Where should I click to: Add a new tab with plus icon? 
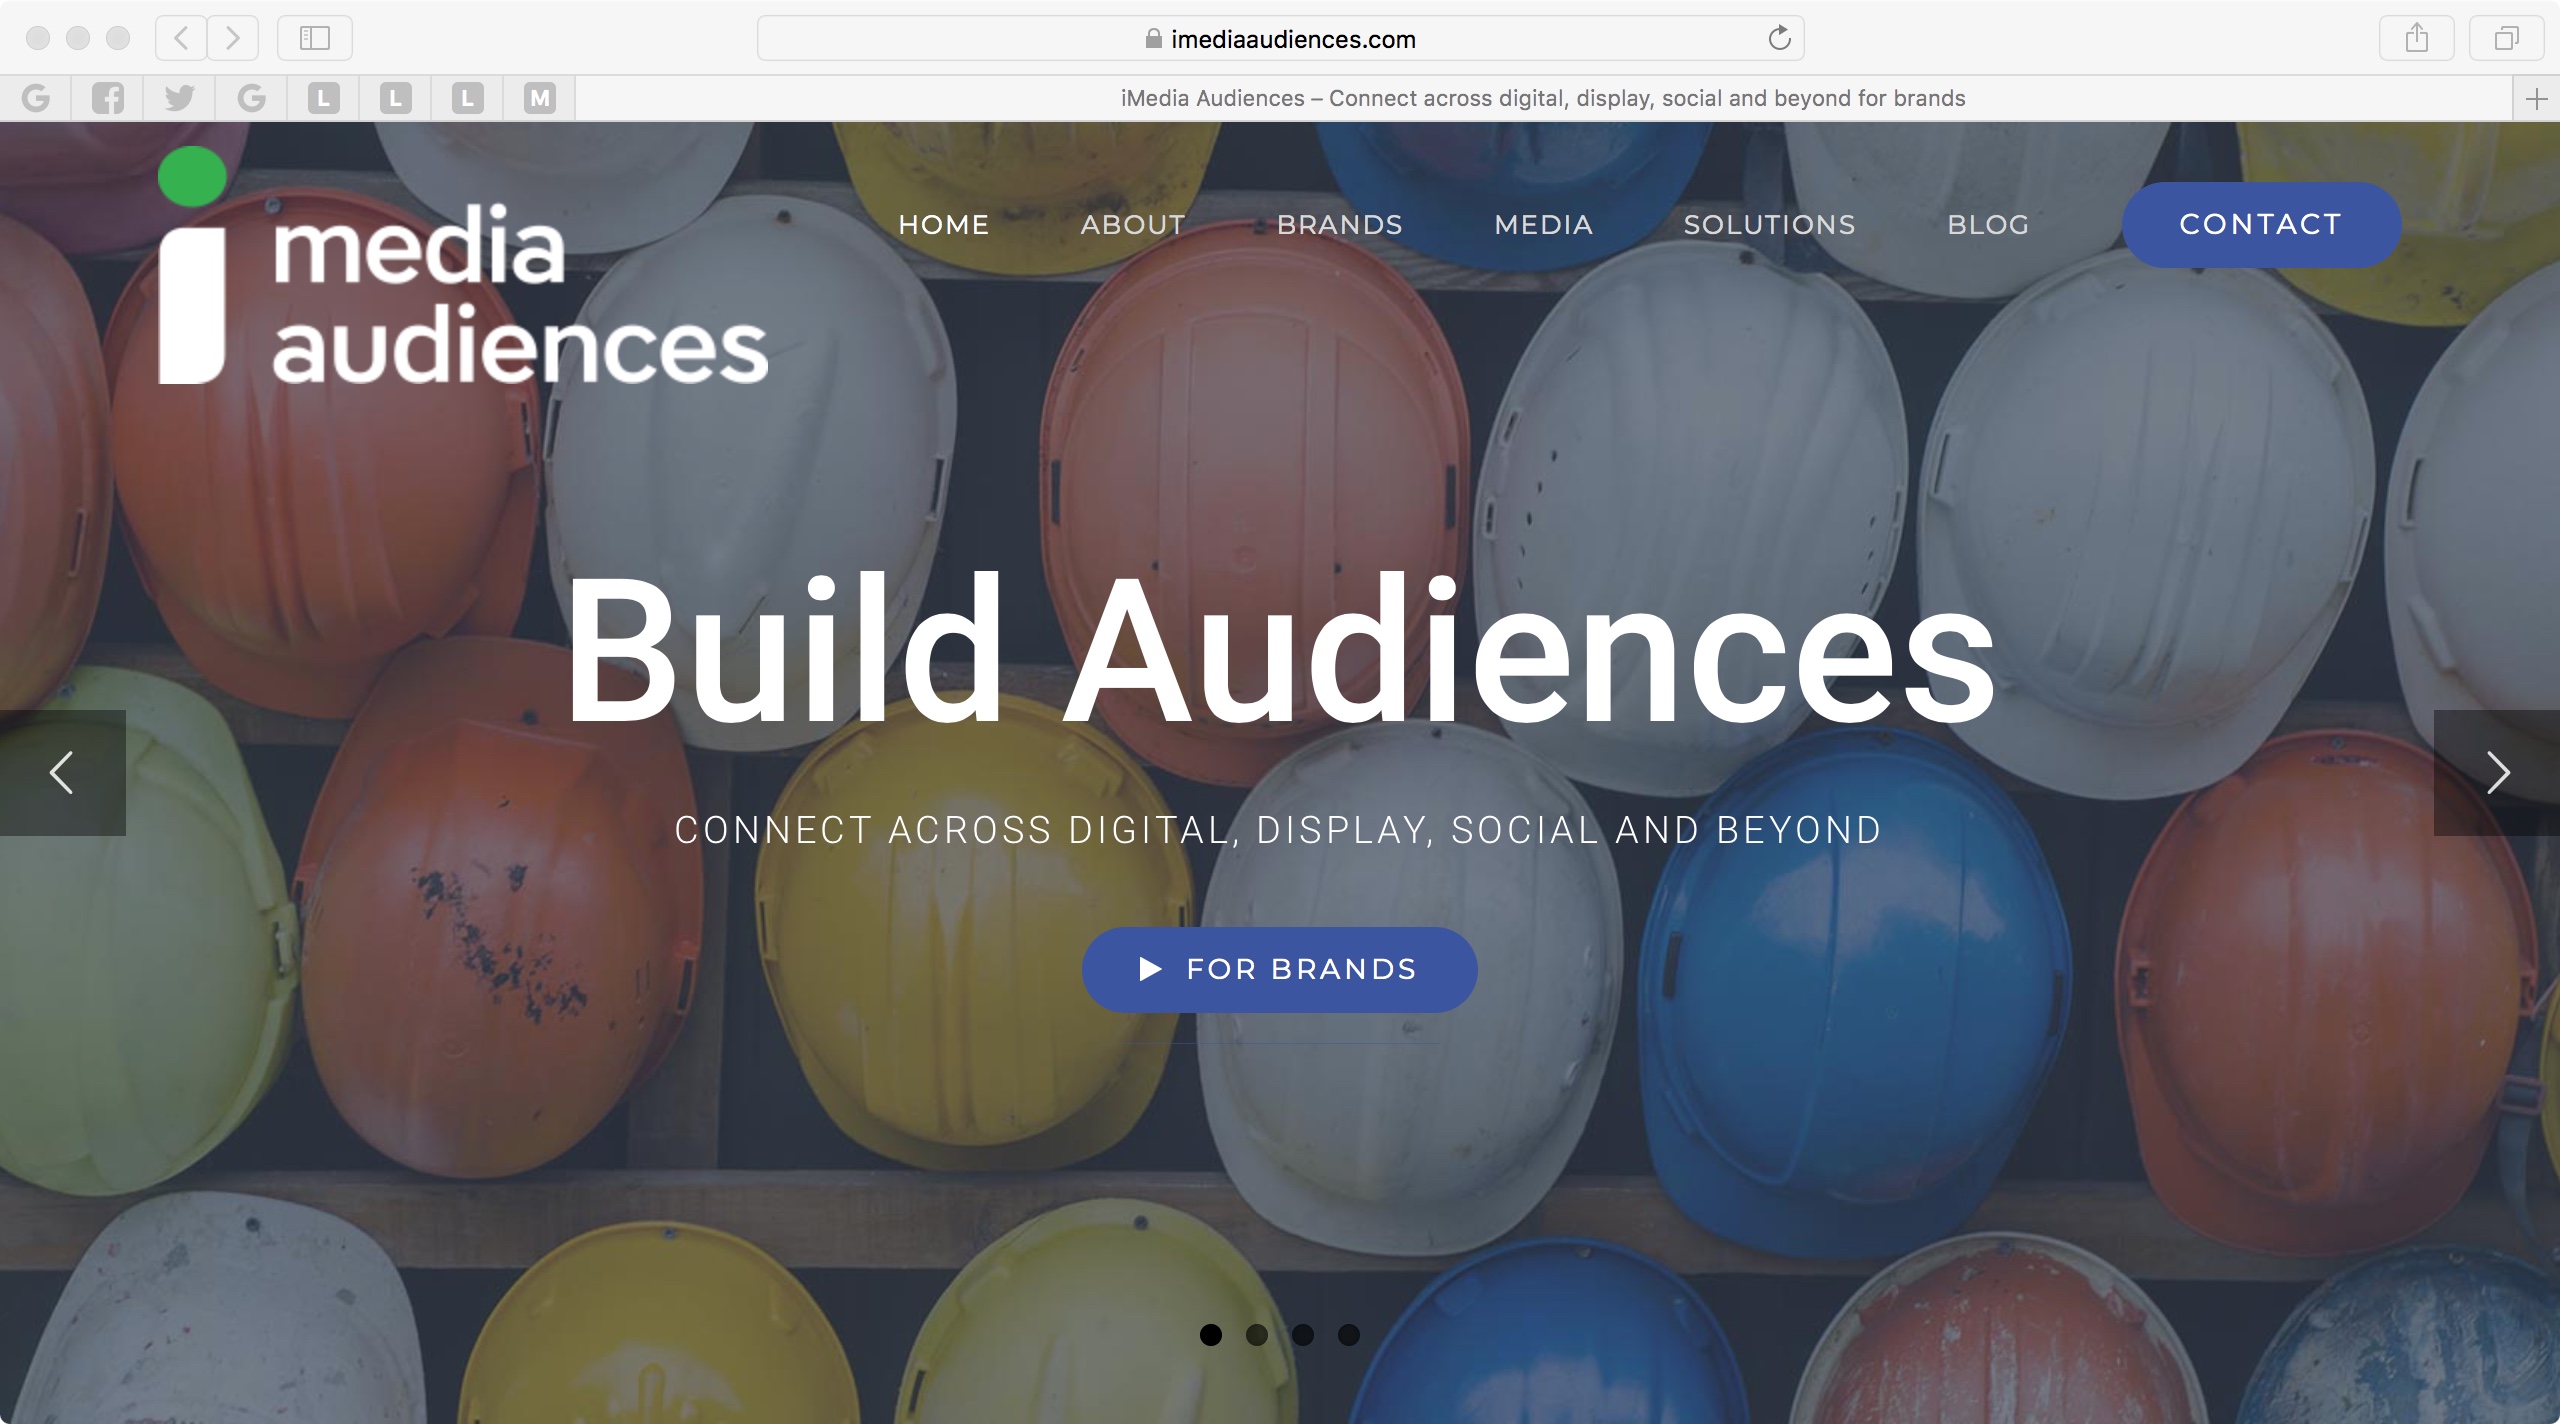point(2536,98)
